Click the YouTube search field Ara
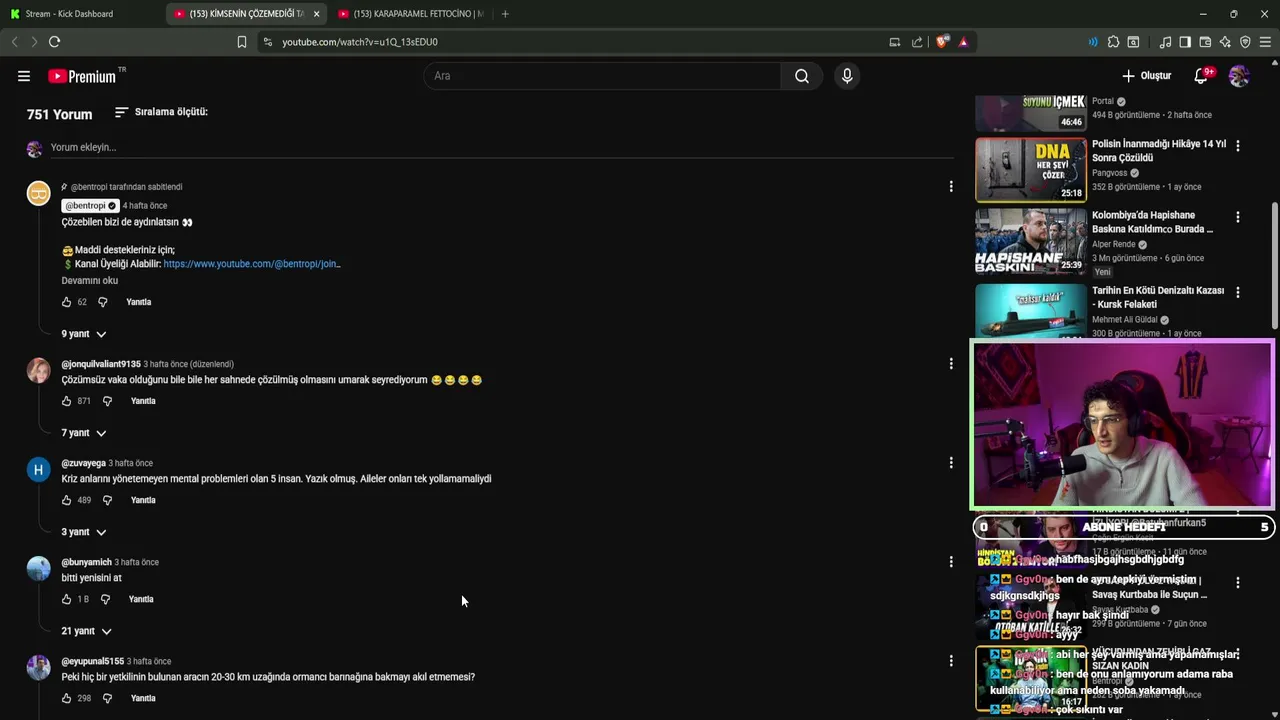1280x720 pixels. pyautogui.click(x=602, y=76)
